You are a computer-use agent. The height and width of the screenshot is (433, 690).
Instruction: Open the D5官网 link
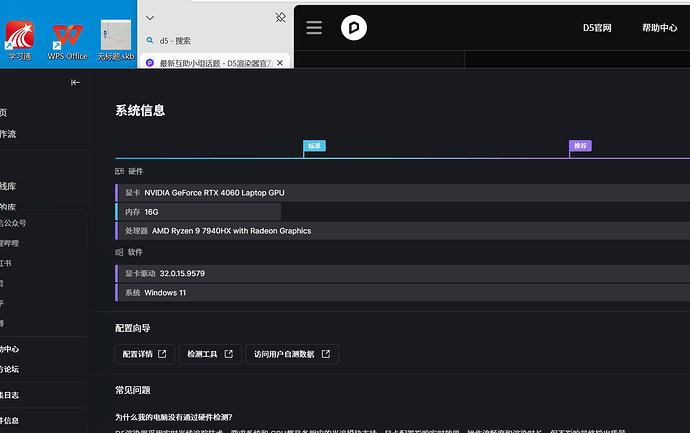point(597,28)
